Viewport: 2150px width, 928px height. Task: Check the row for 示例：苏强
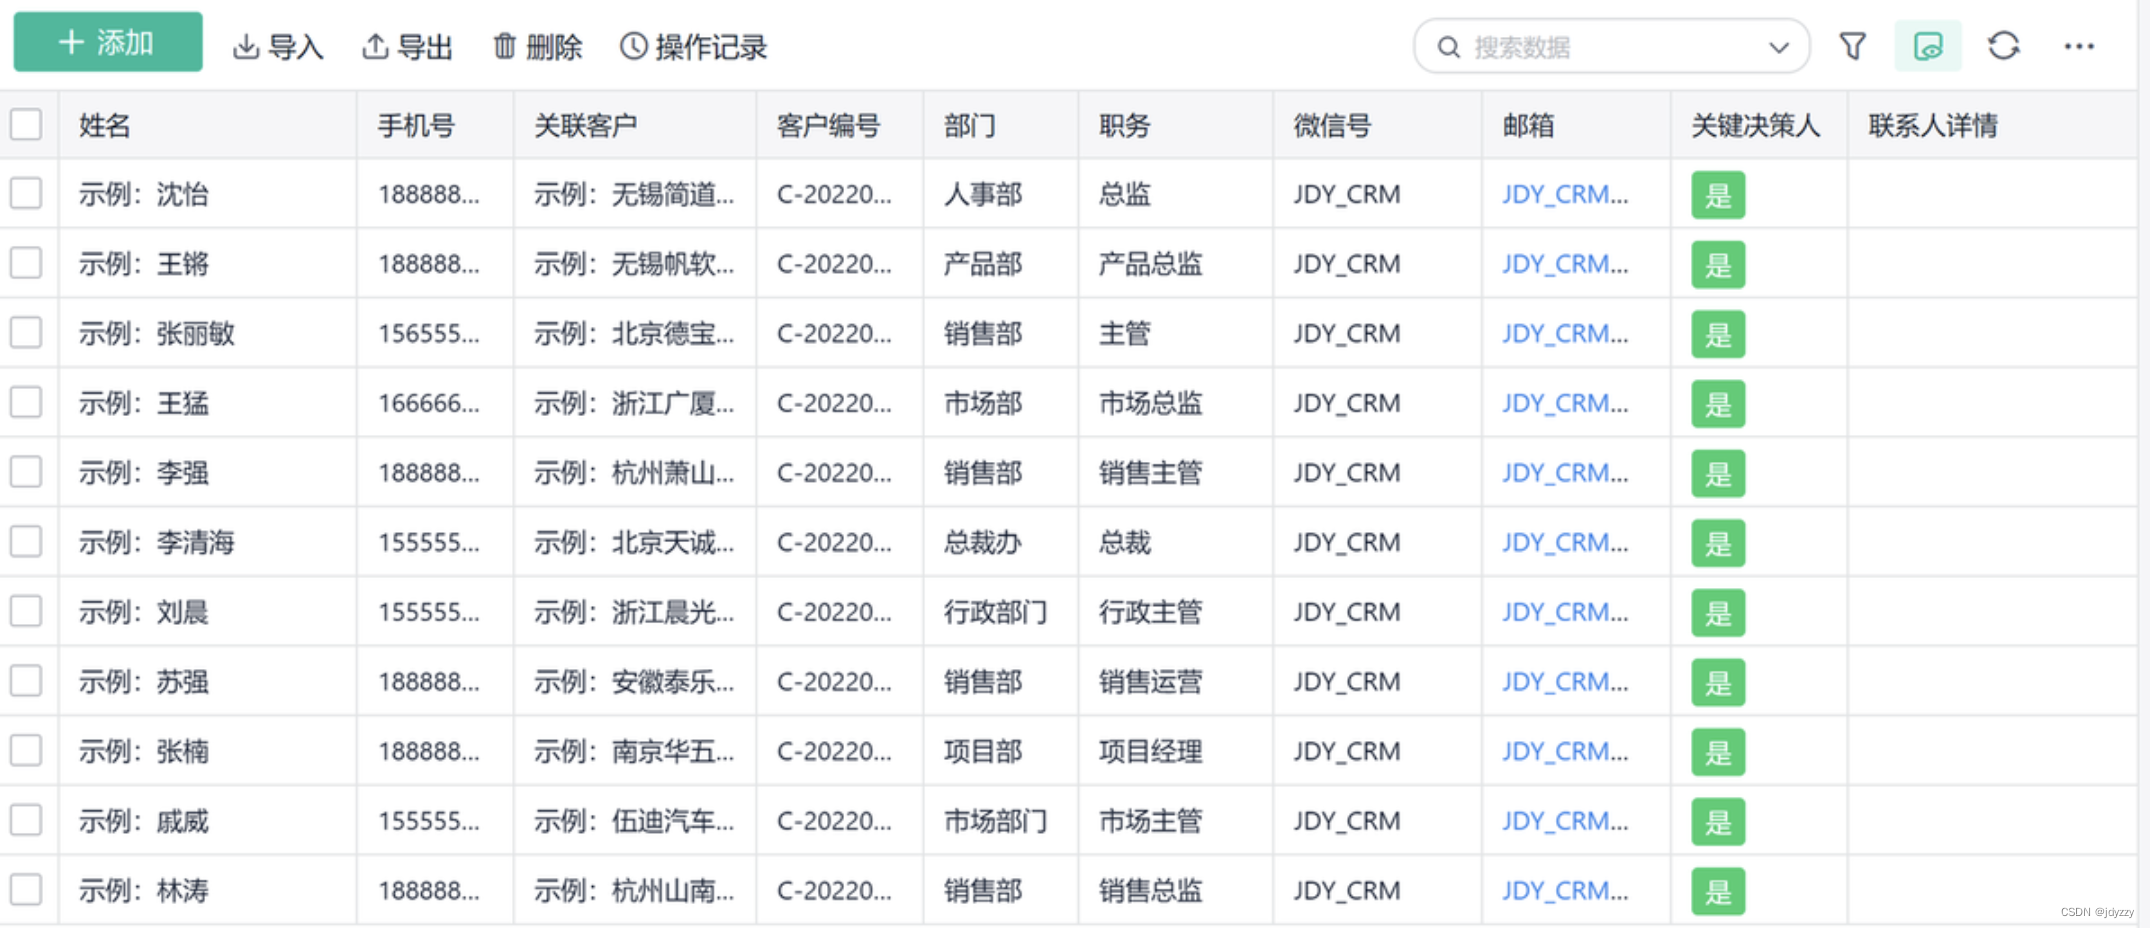pyautogui.click(x=26, y=680)
